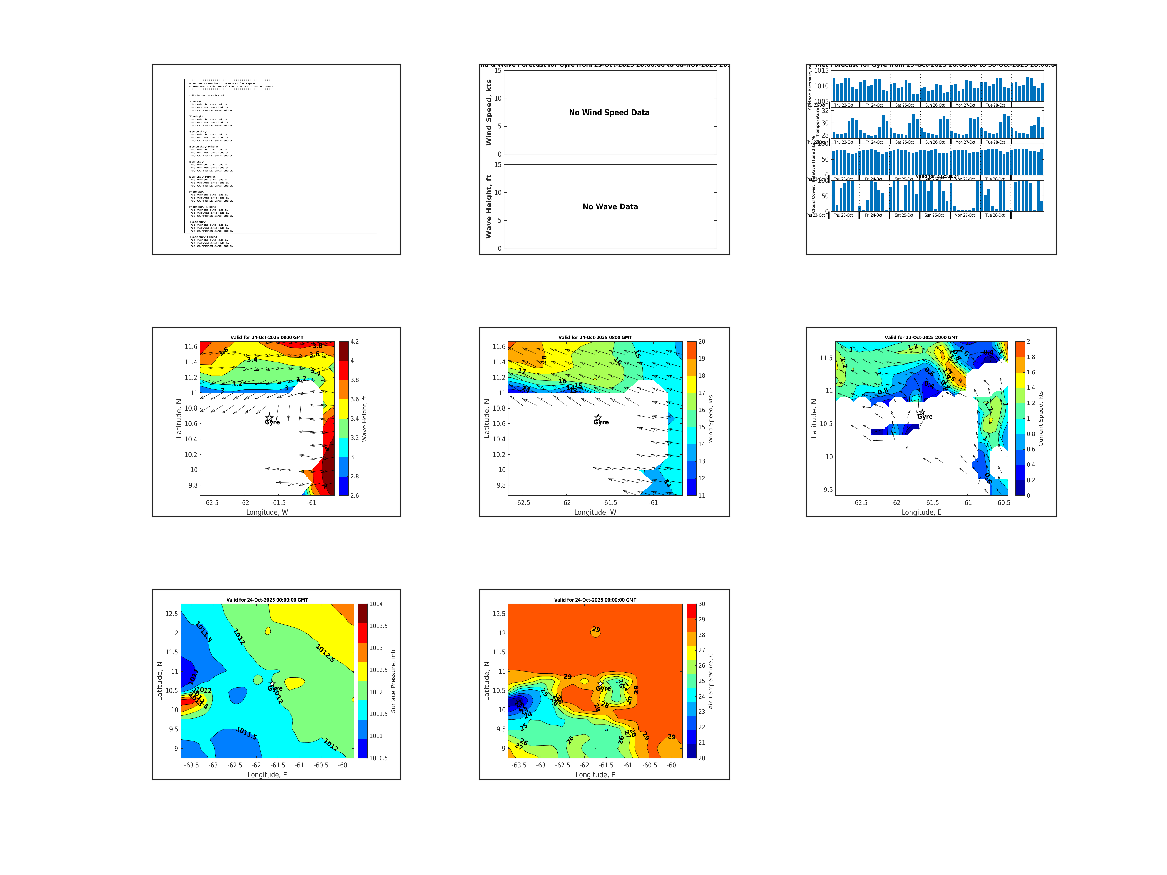Image resolution: width=1167 pixels, height=875 pixels.
Task: Click the 'No Wave Data' message
Action: [610, 207]
